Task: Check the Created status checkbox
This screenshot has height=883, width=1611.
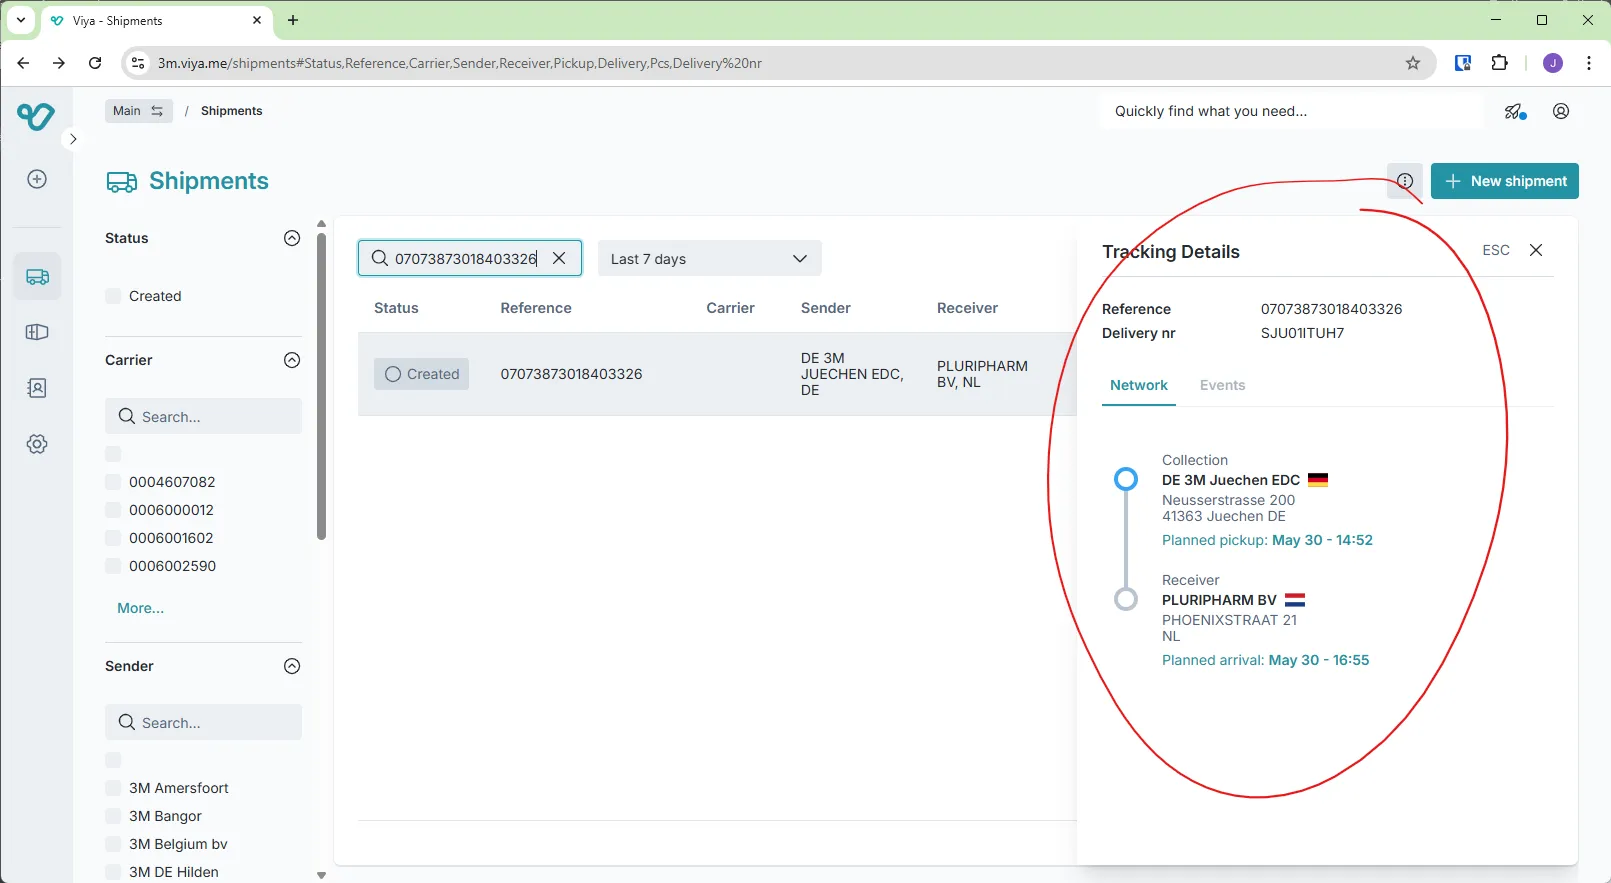Action: click(x=114, y=296)
